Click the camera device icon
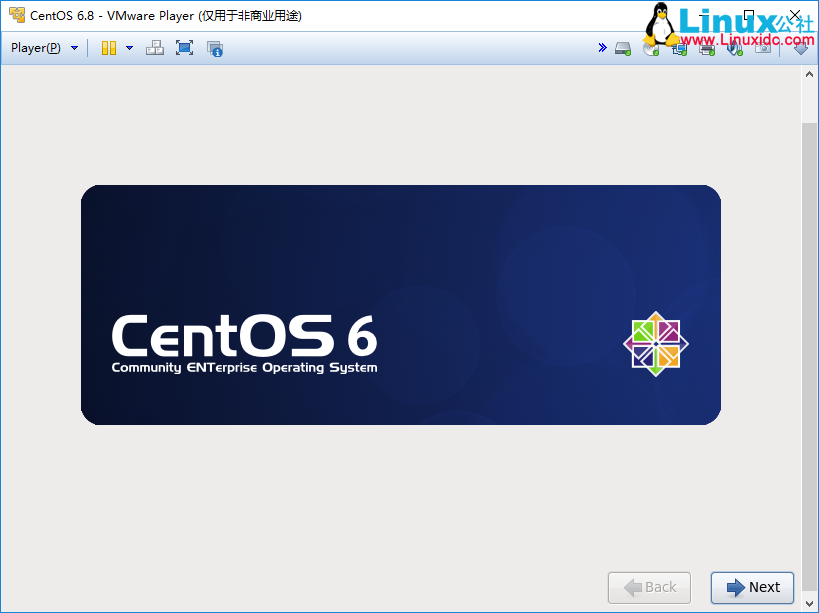The width and height of the screenshot is (819, 613). click(763, 49)
